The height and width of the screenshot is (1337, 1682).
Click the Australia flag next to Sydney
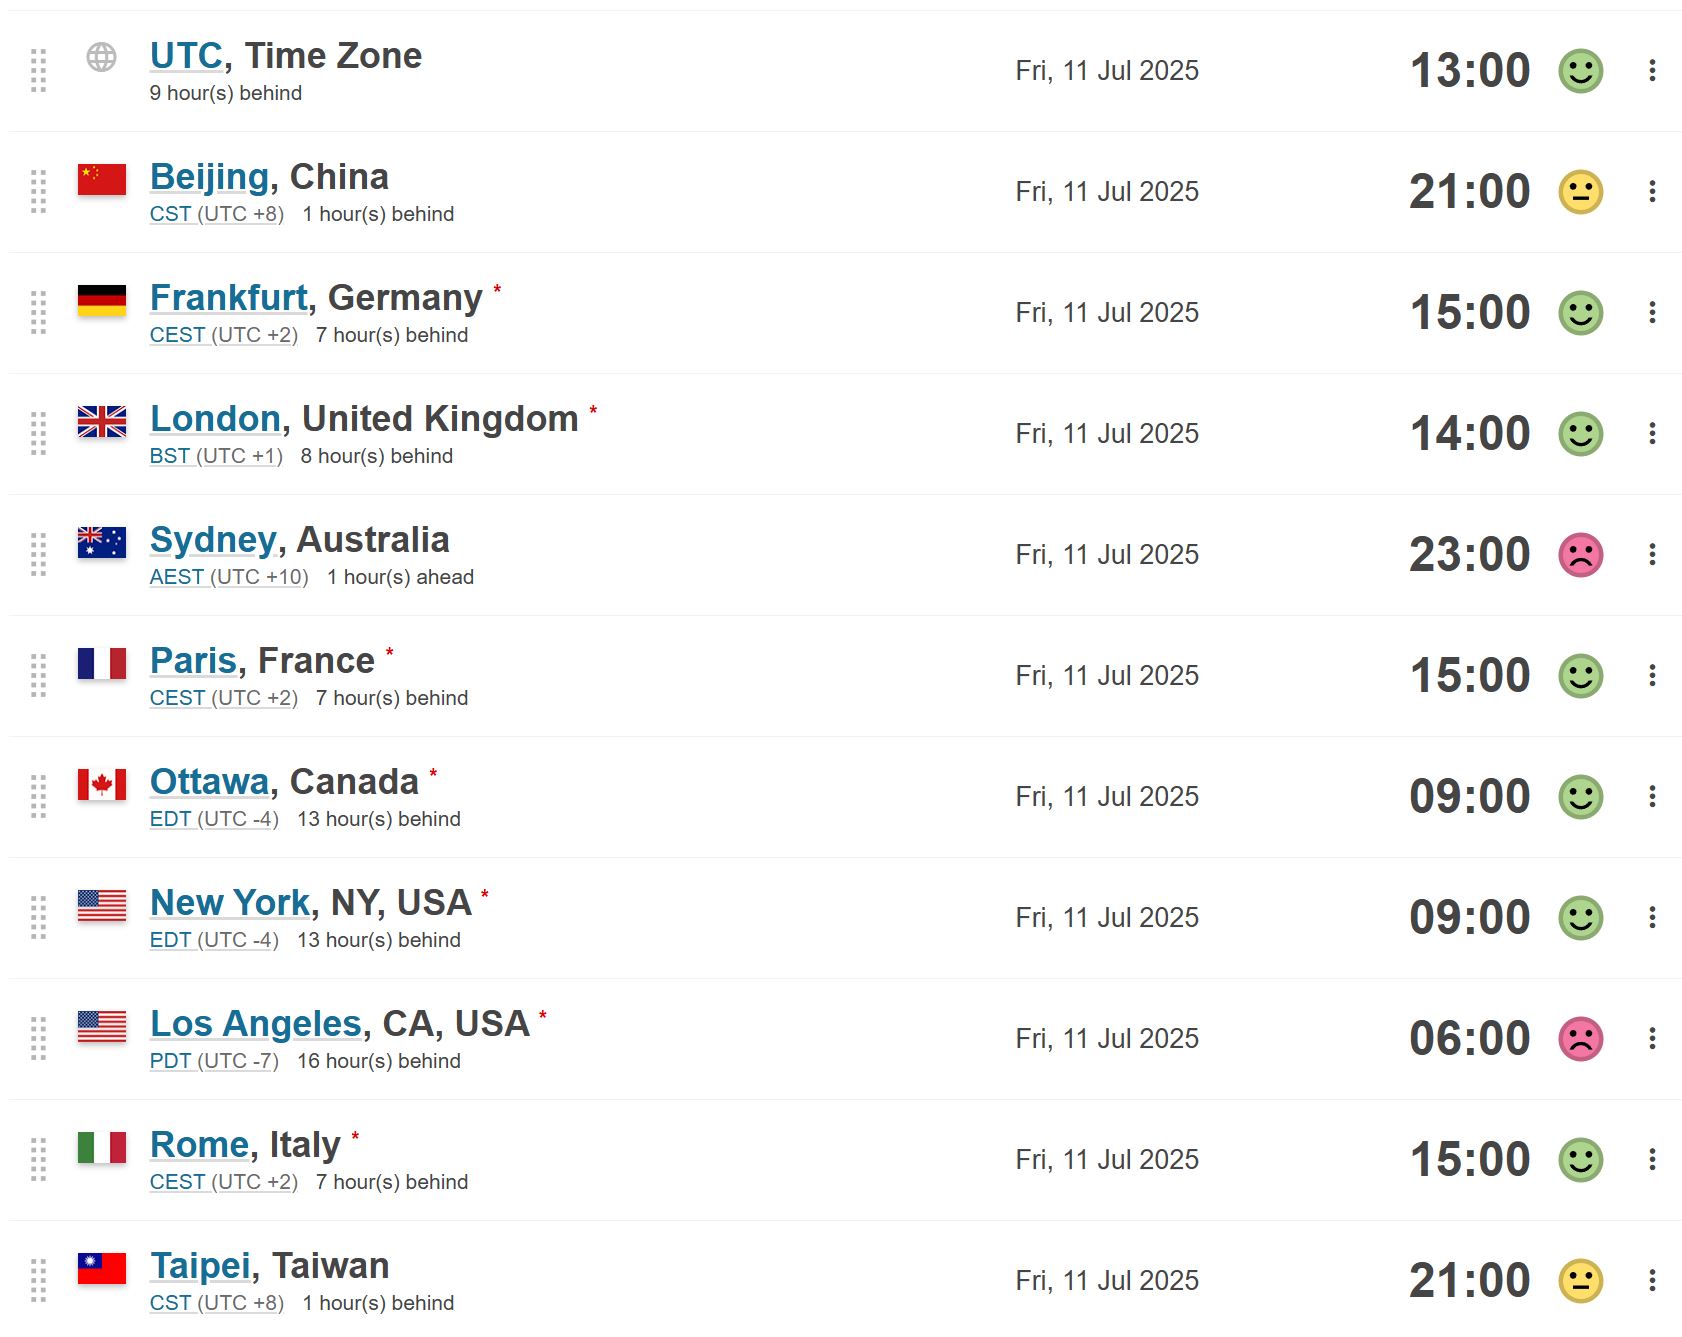click(102, 542)
